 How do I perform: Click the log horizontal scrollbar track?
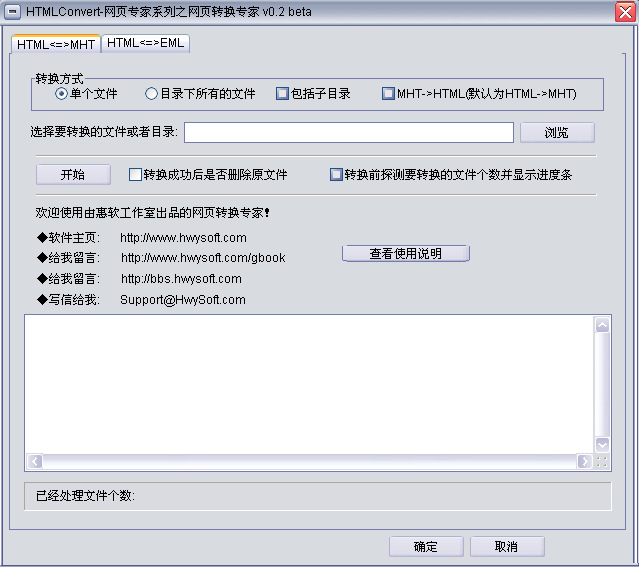click(310, 461)
